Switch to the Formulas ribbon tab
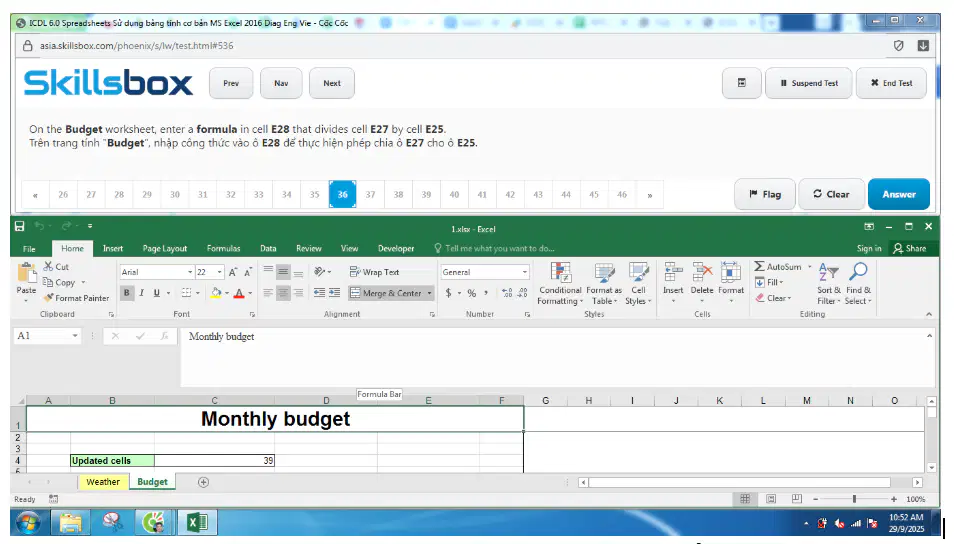This screenshot has height=544, width=954. click(x=223, y=248)
